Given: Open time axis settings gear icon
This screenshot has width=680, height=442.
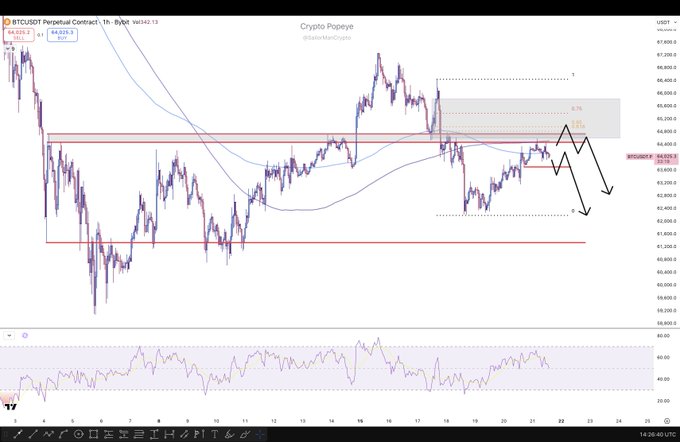Looking at the screenshot, I should (x=667, y=421).
